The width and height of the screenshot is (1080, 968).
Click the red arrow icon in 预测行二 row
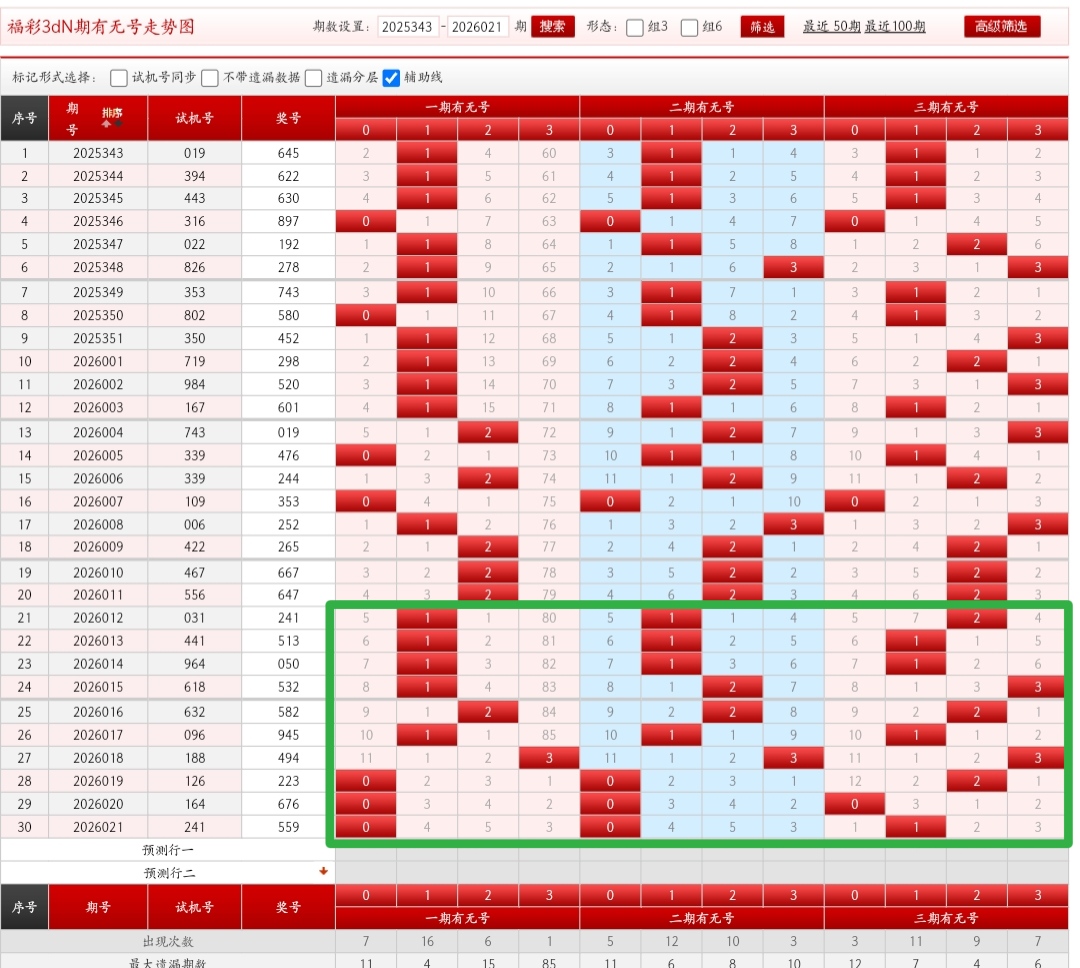pos(324,871)
